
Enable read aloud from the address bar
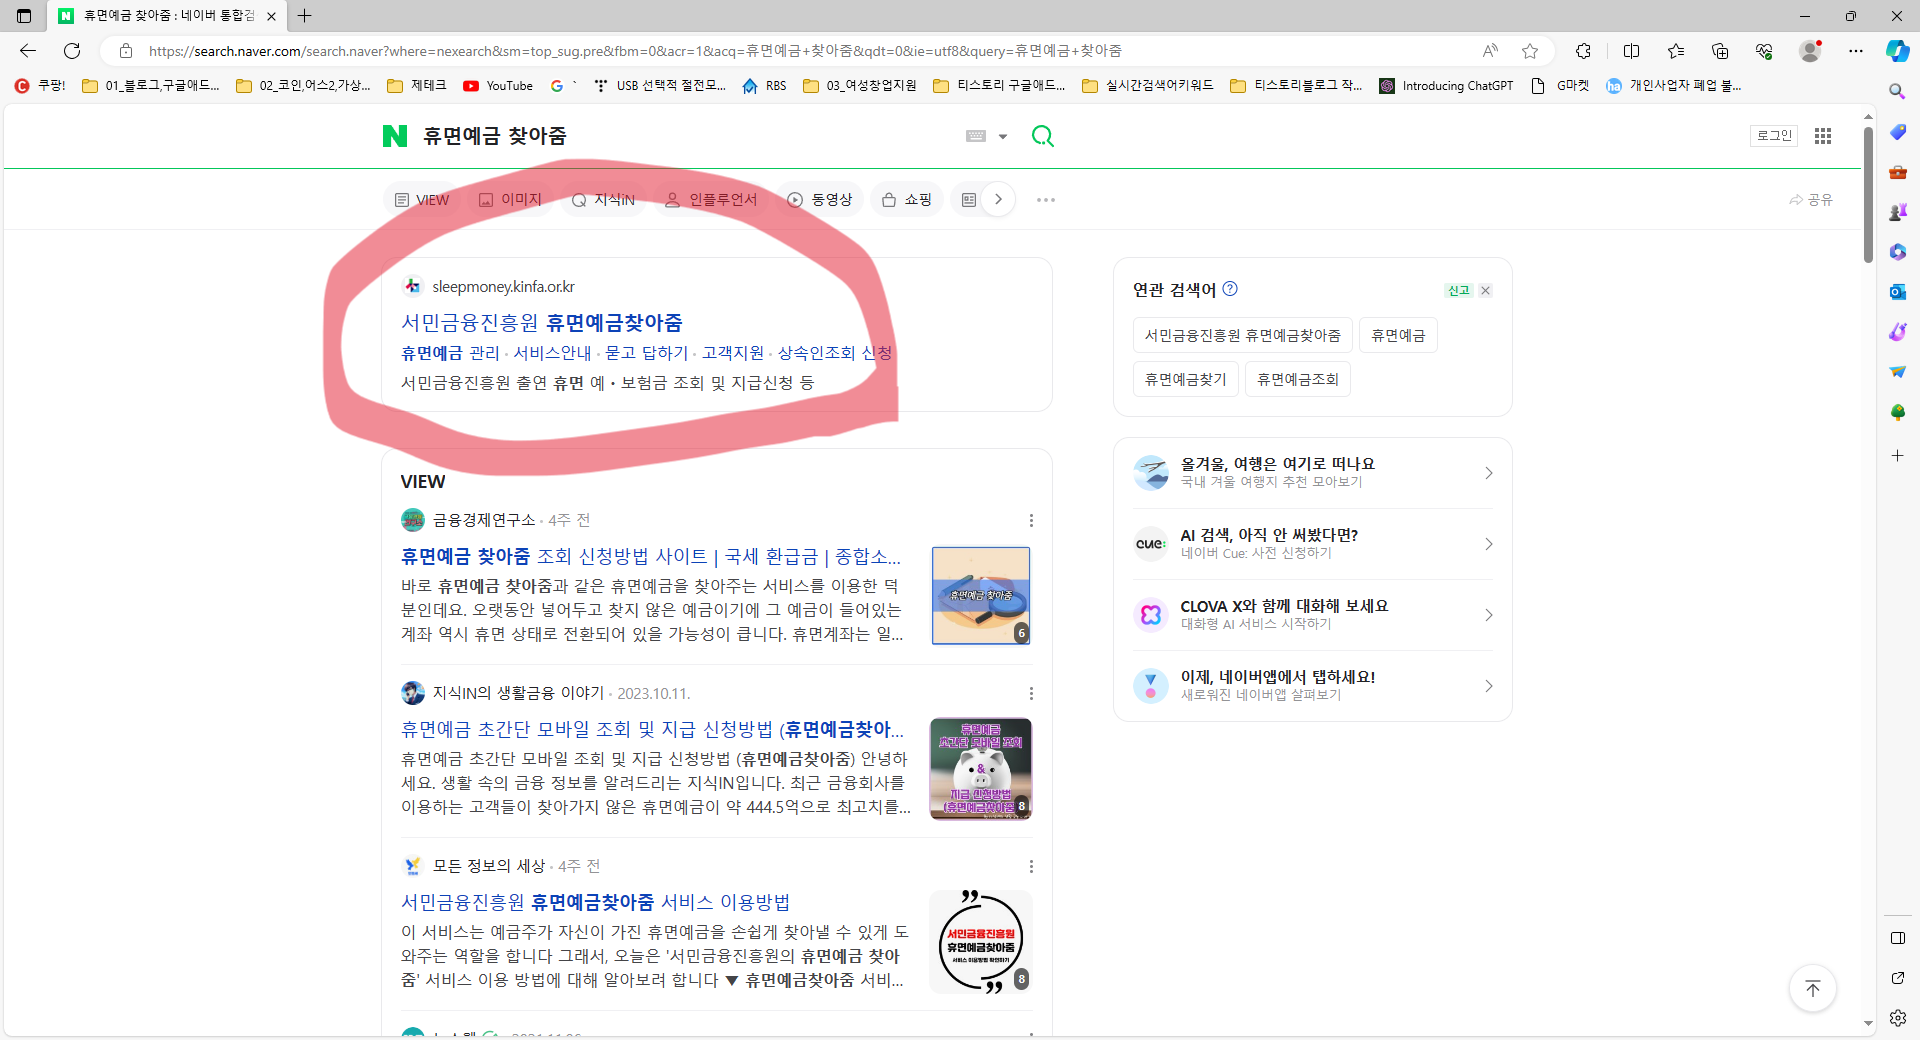[1490, 51]
